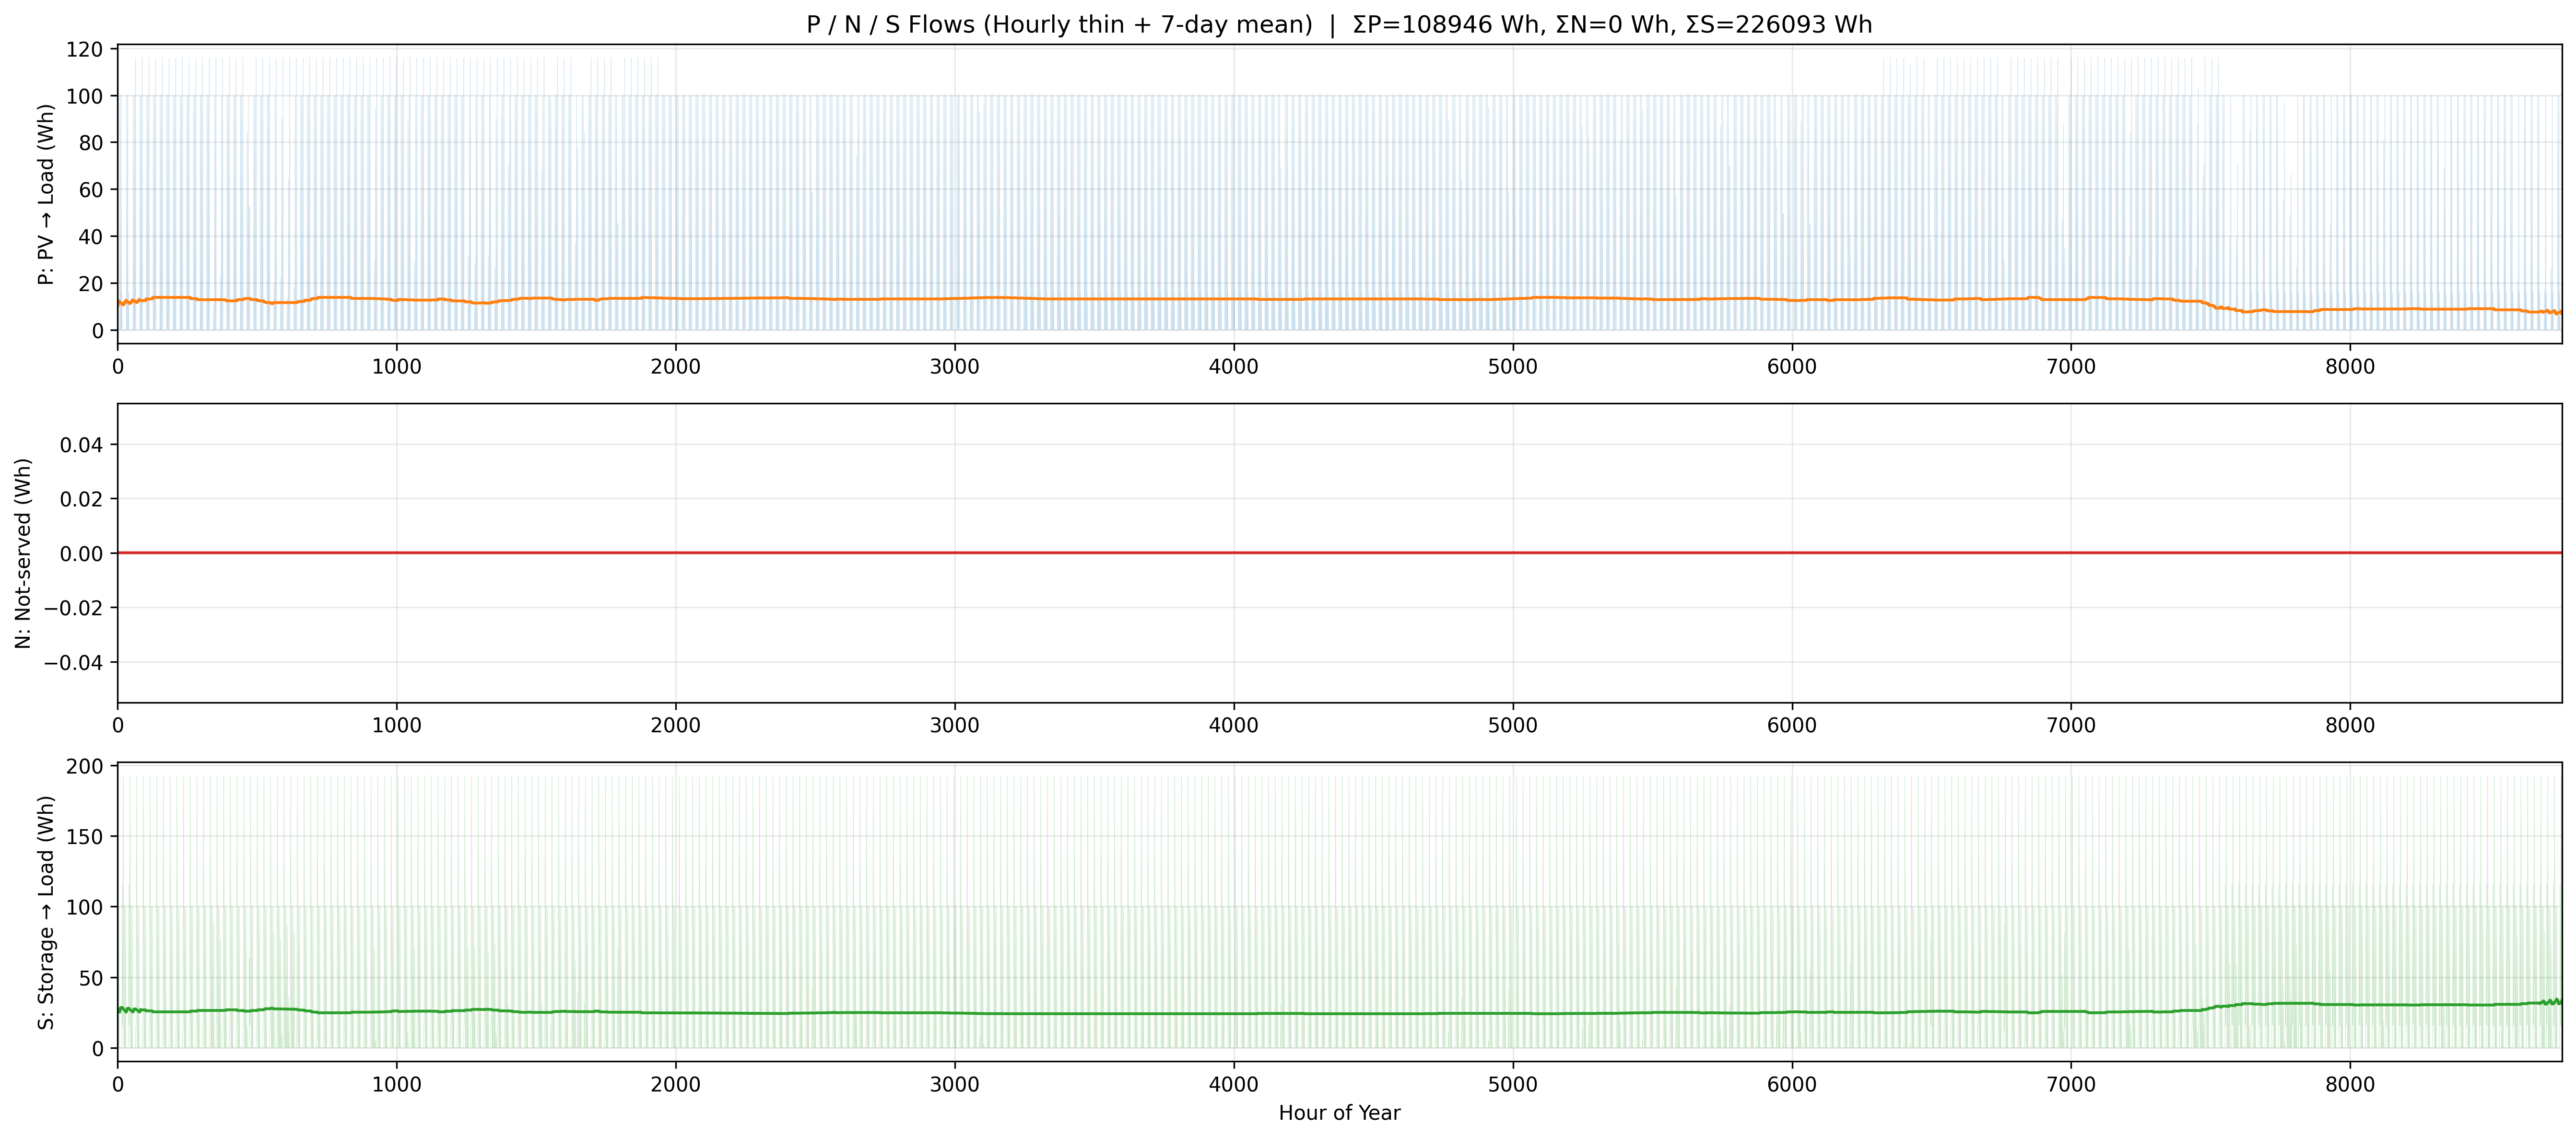Click x-tick 7000 under the Not-served plot
The width and height of the screenshot is (2576, 1138).
tap(2071, 725)
